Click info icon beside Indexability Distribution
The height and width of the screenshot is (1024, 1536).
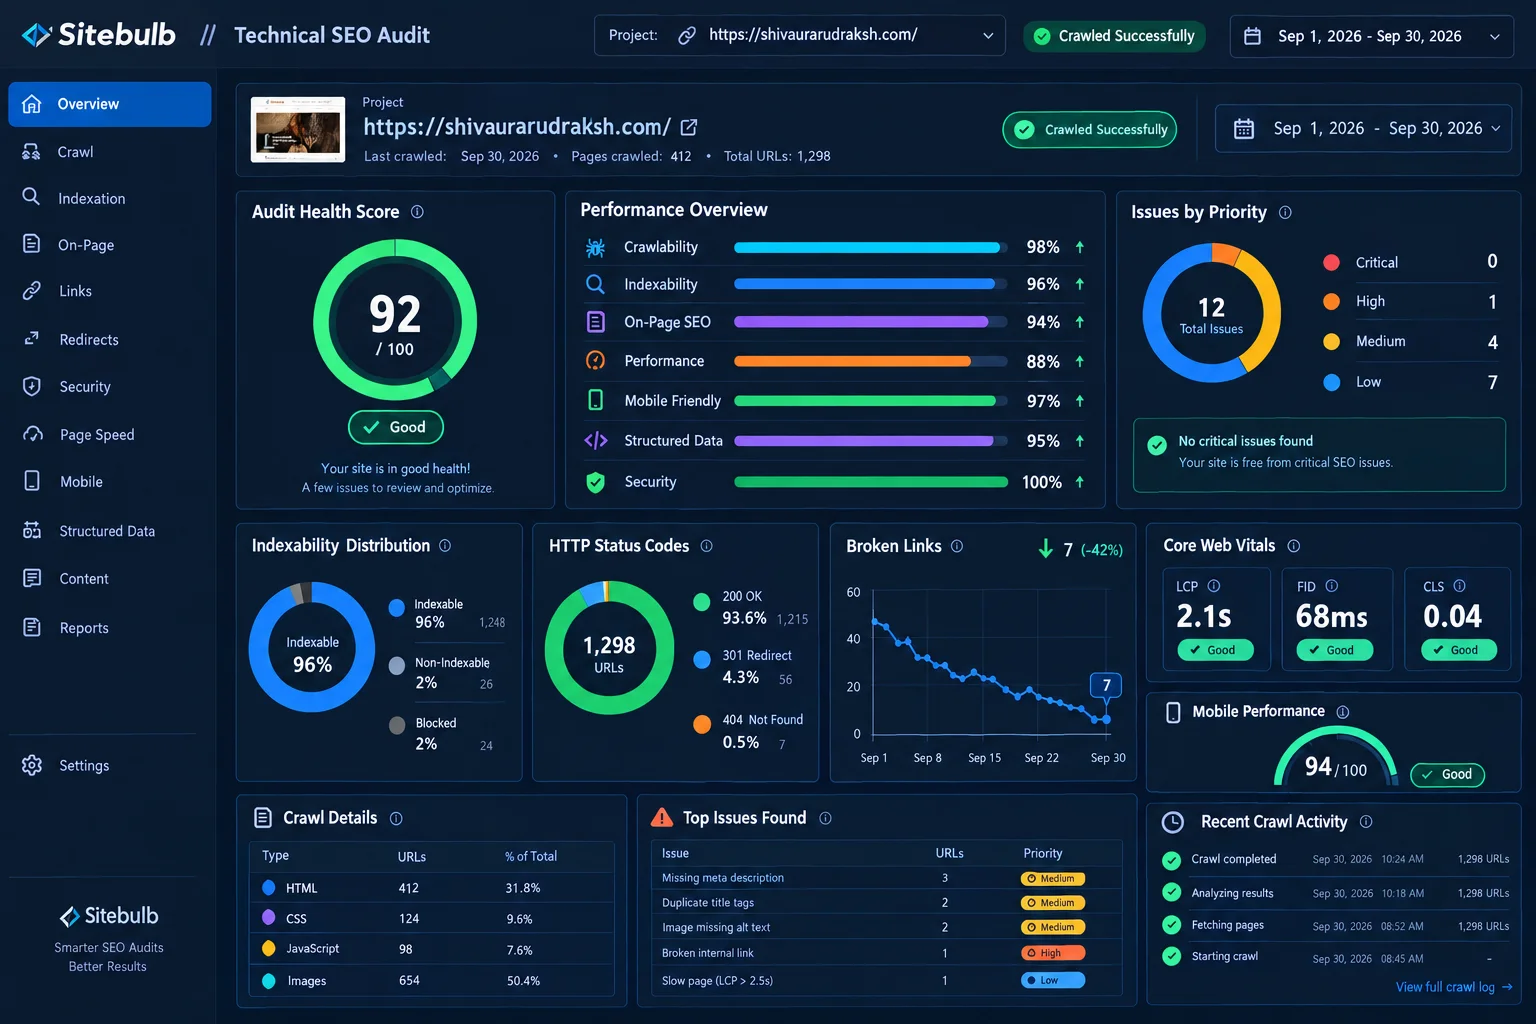pyautogui.click(x=445, y=545)
